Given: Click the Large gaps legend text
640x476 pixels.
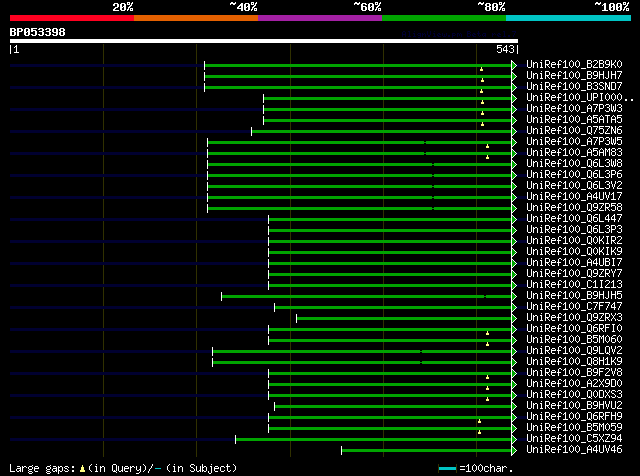Looking at the screenshot, I should [42, 469].
